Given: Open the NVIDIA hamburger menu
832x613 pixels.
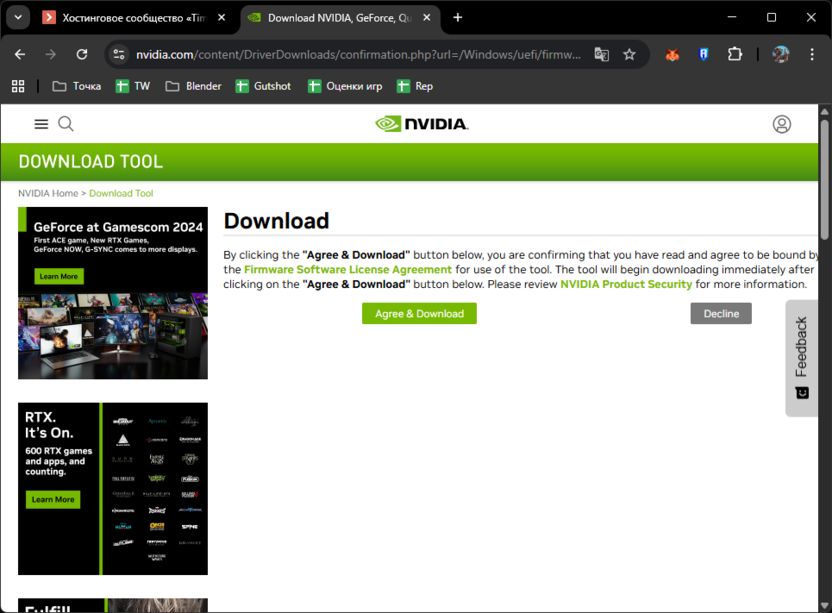Looking at the screenshot, I should [41, 124].
